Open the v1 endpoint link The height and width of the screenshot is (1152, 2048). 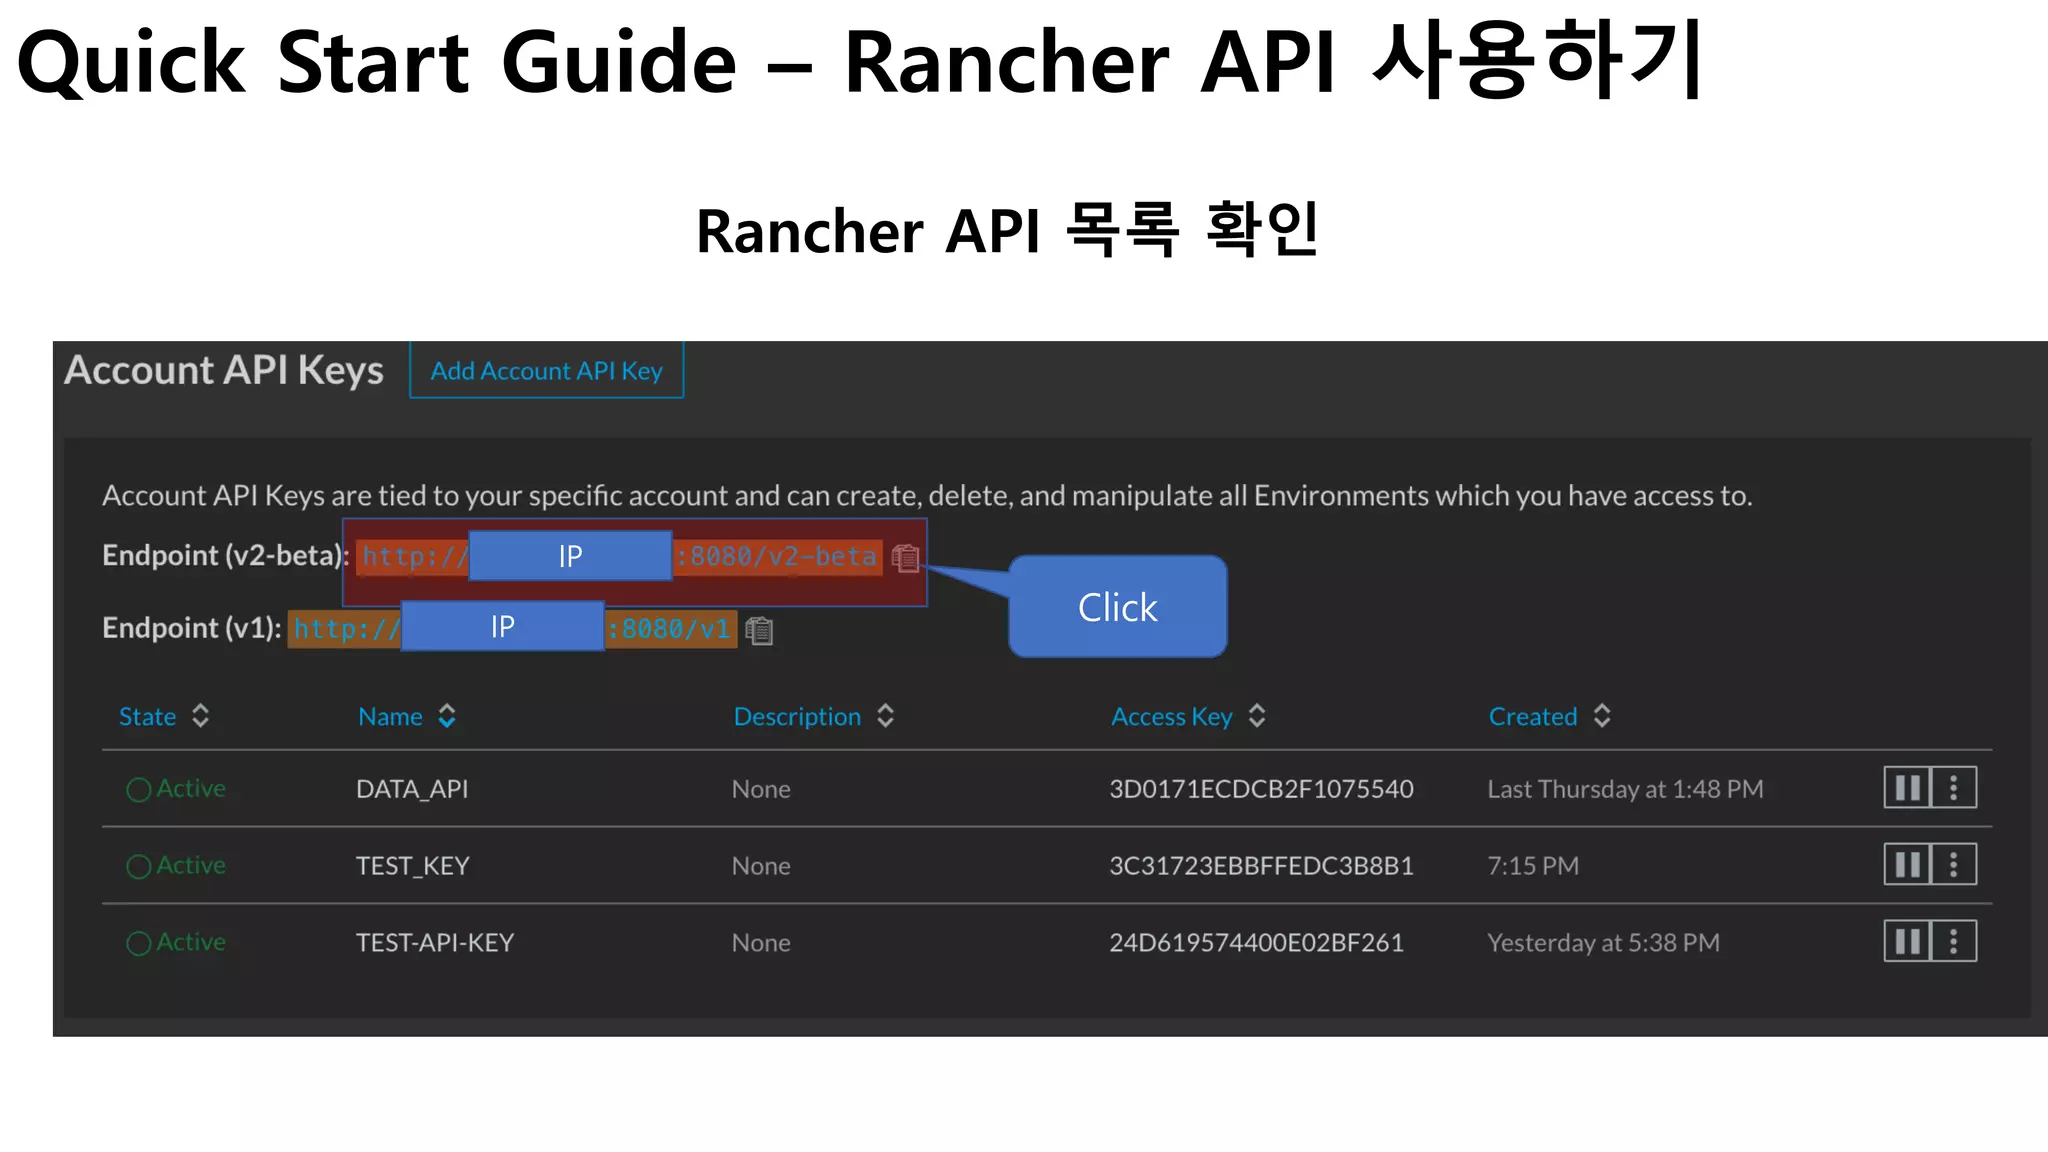pyautogui.click(x=668, y=629)
